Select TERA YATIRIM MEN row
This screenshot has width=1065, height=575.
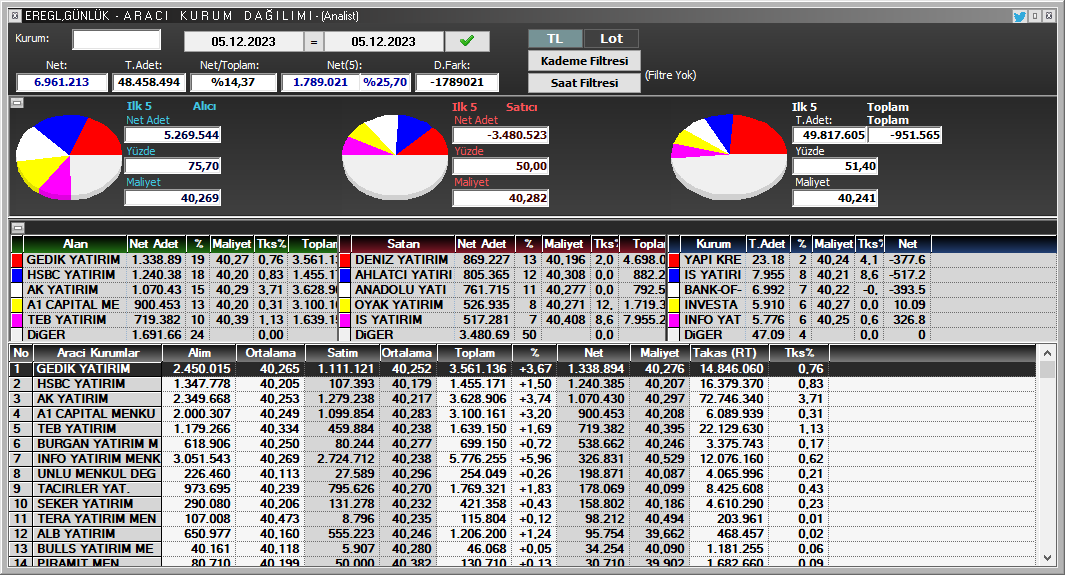tap(522, 519)
